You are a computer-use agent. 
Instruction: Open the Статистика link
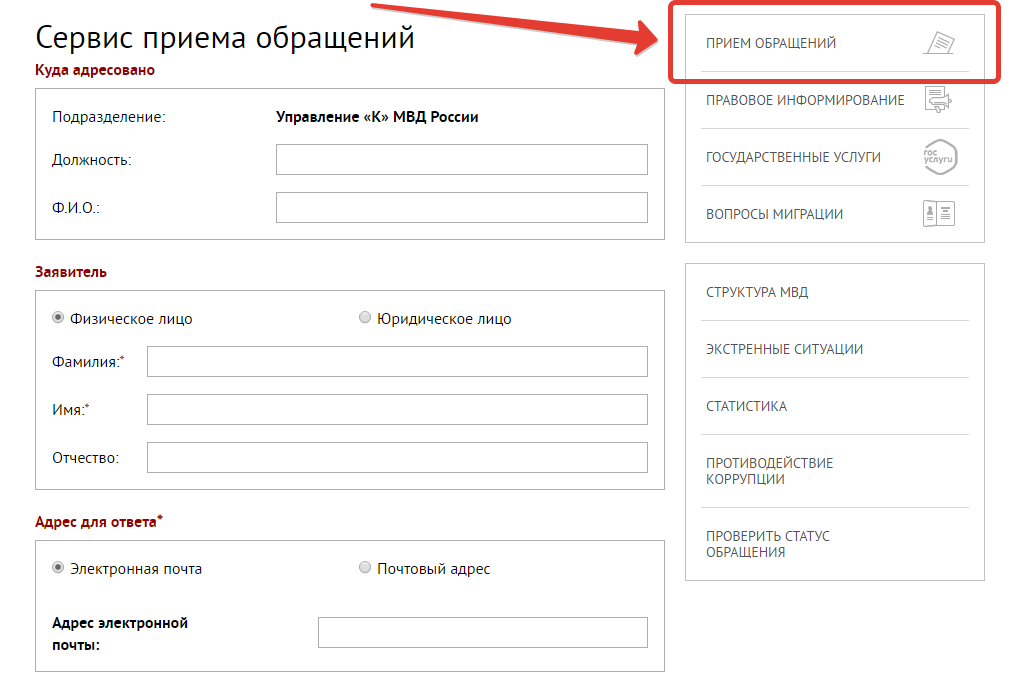pyautogui.click(x=746, y=406)
